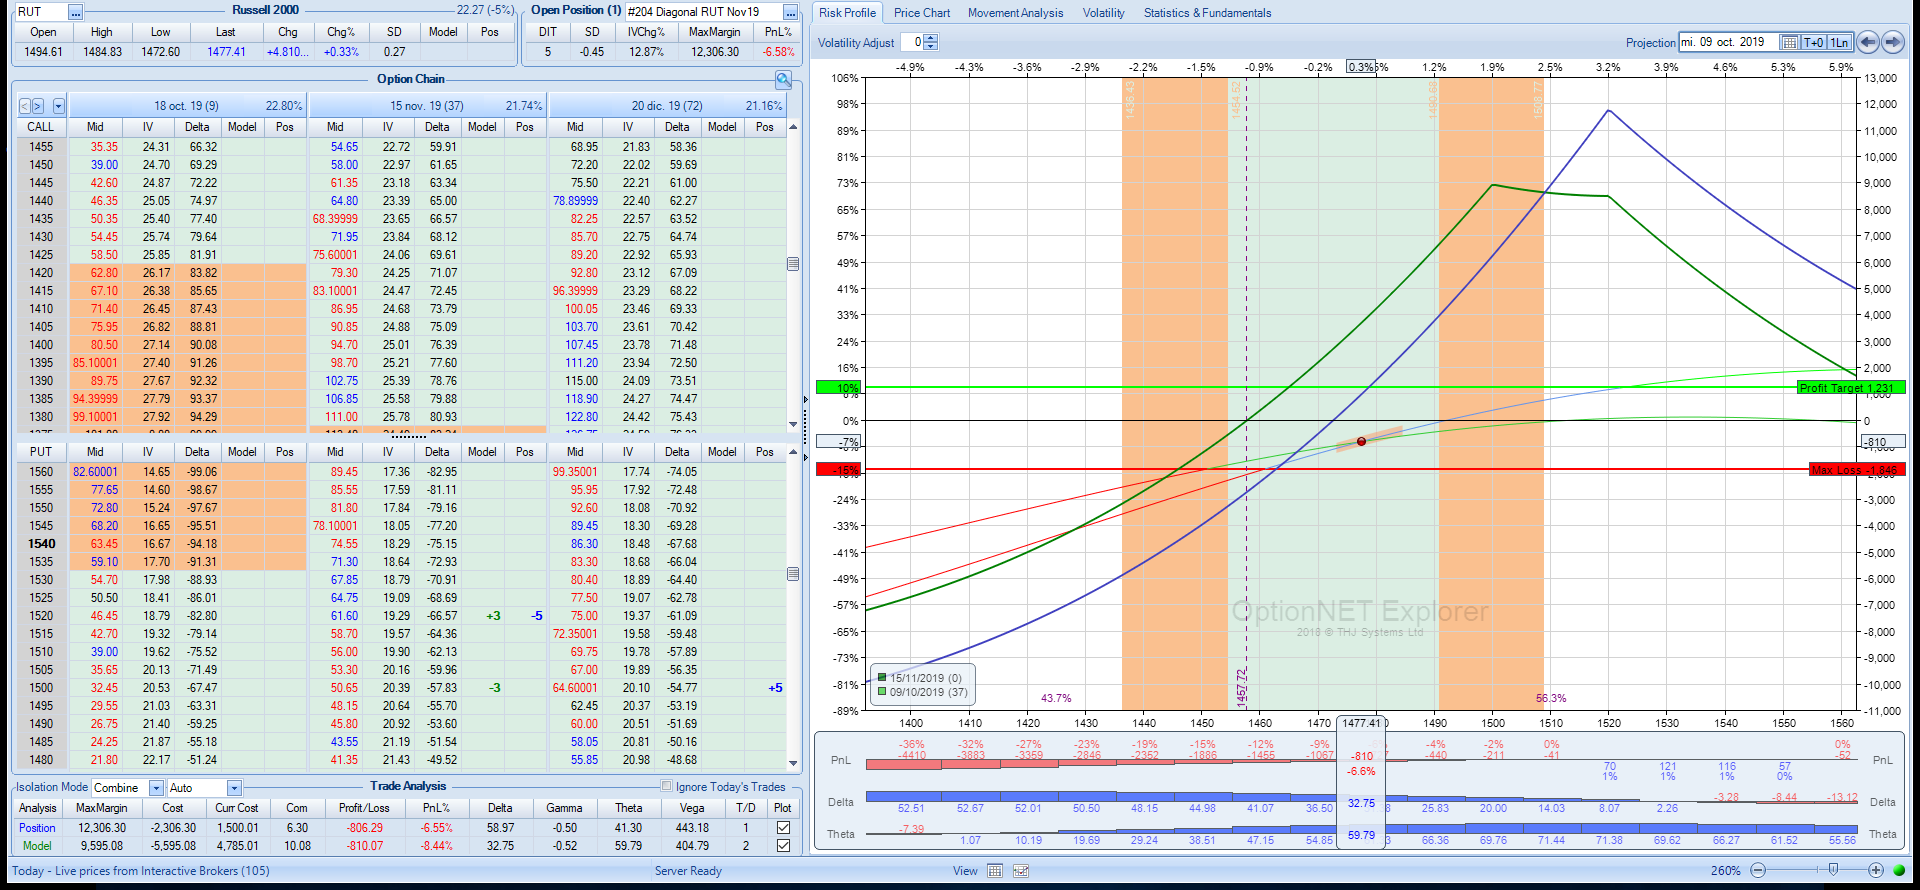Open the Statistics & Fundamentals tab
The height and width of the screenshot is (890, 1920).
pos(1207,13)
